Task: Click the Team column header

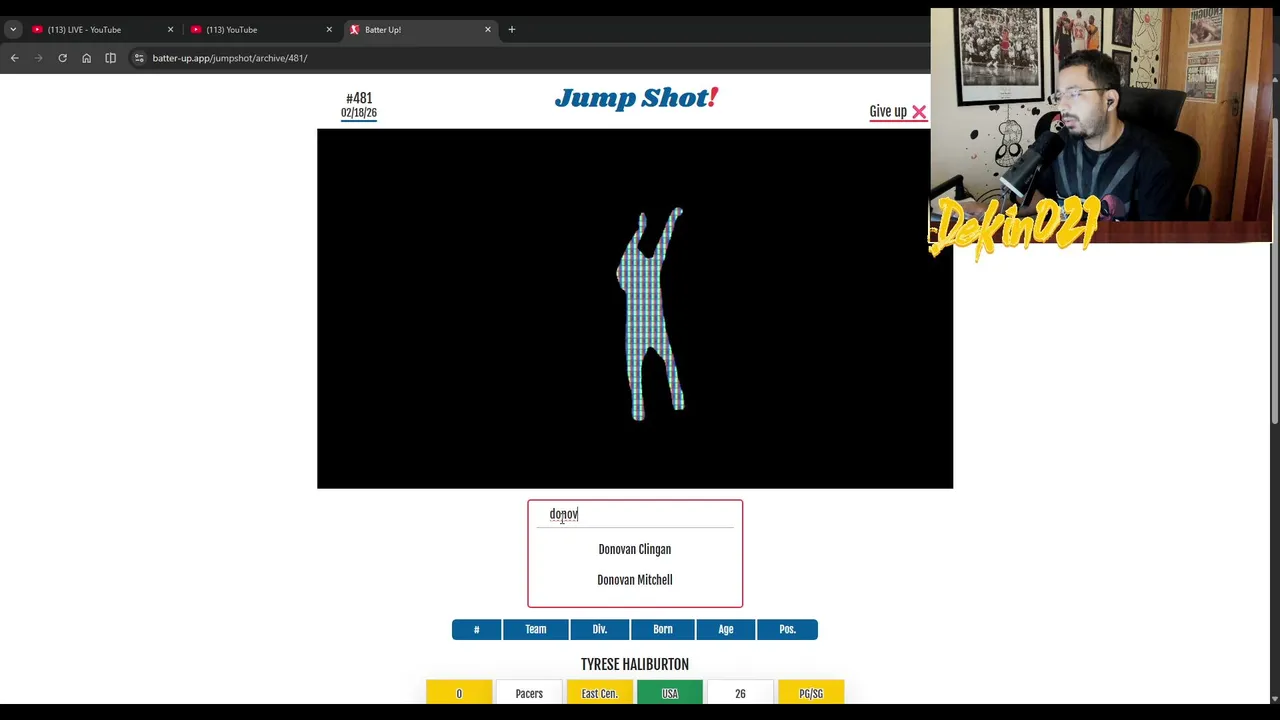Action: 536,629
